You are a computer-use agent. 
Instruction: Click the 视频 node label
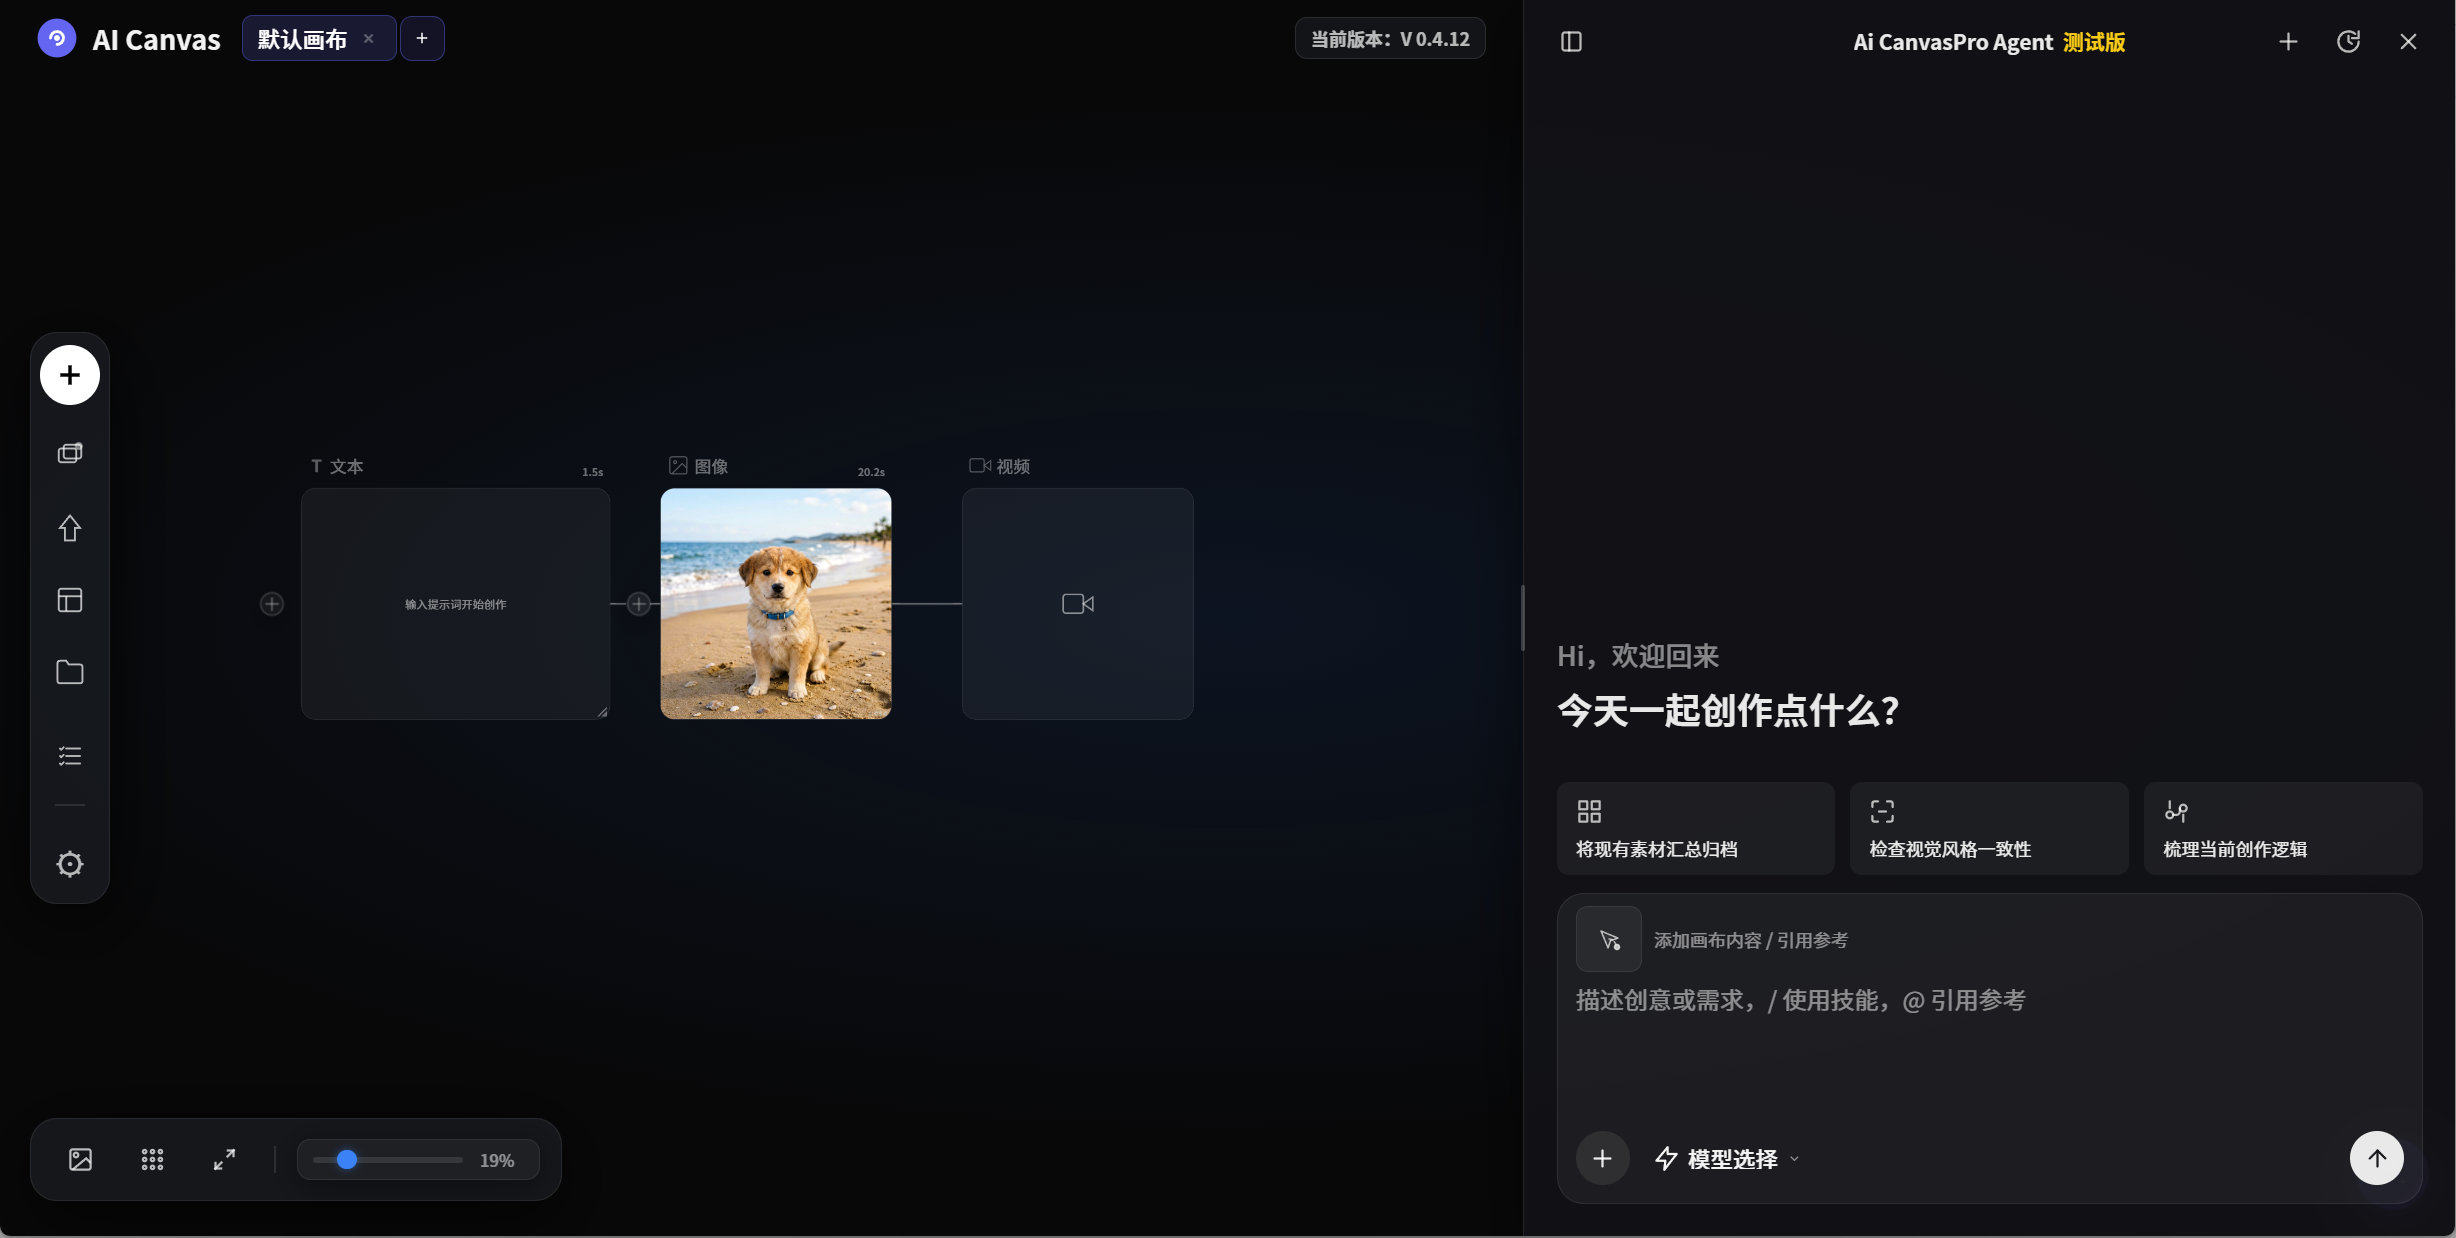pos(1000,466)
